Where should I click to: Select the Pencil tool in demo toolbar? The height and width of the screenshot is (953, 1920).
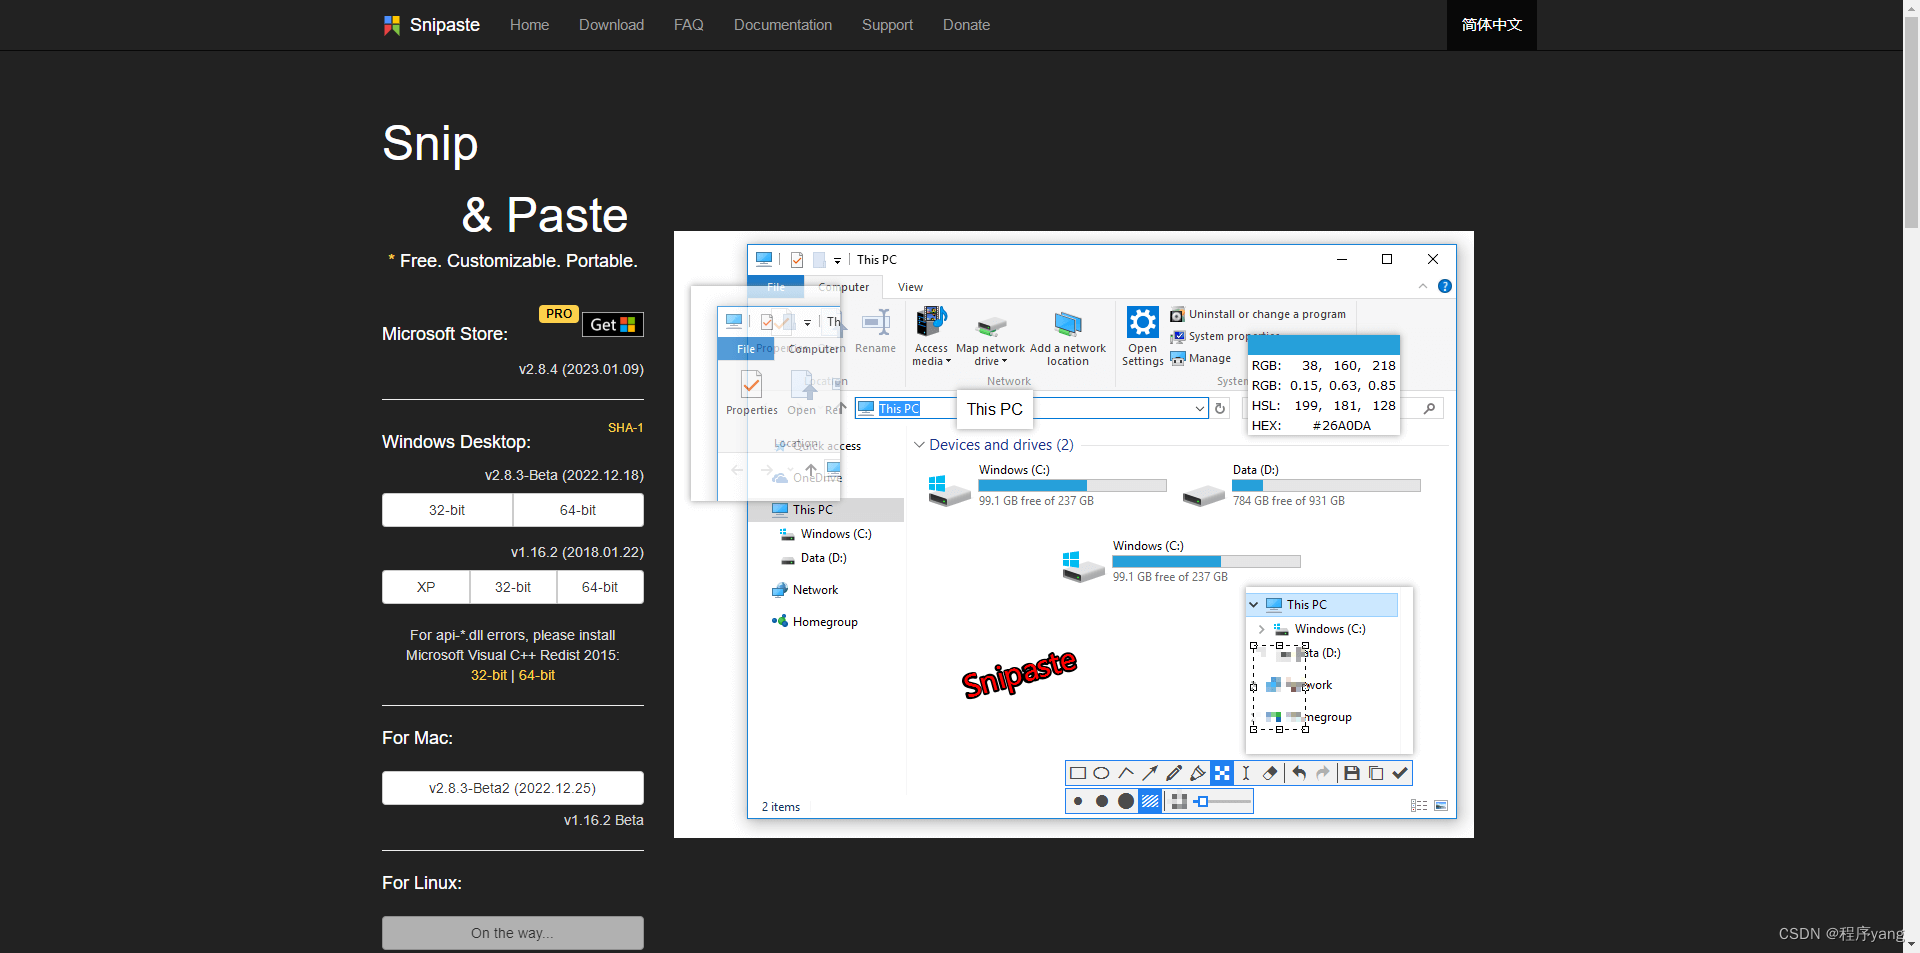(x=1174, y=773)
